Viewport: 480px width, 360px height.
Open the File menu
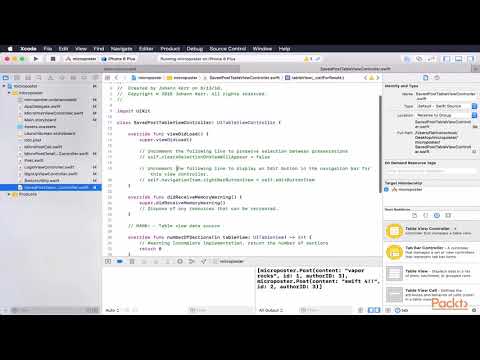point(48,49)
